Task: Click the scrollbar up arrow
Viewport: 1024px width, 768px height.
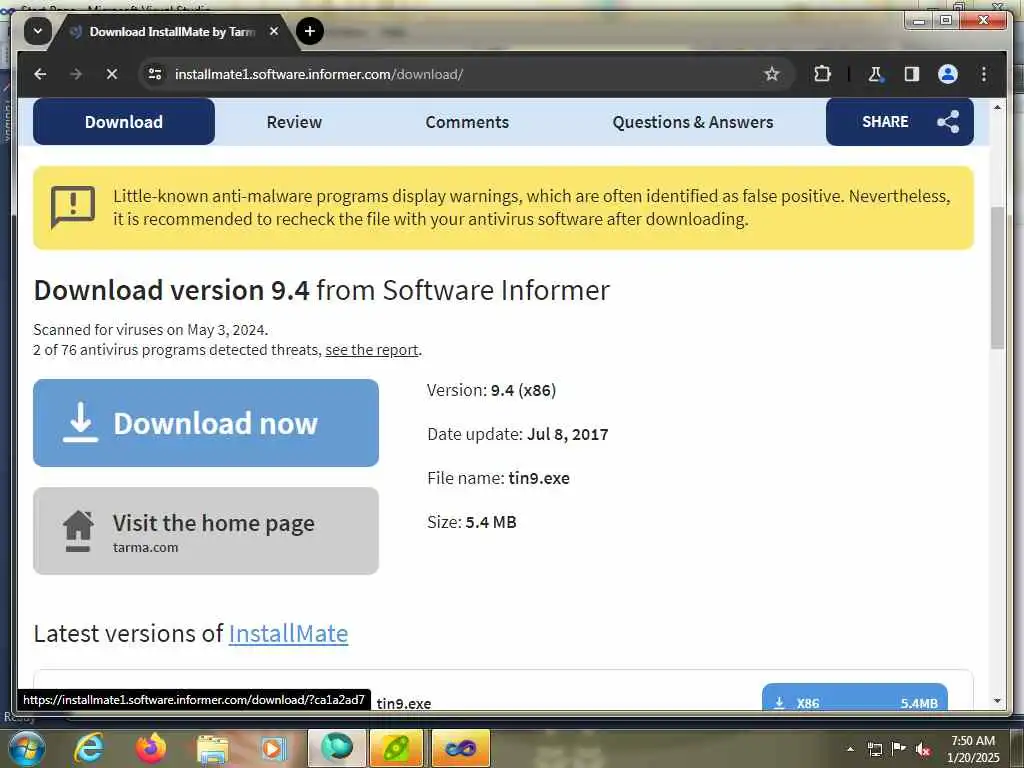Action: click(997, 107)
